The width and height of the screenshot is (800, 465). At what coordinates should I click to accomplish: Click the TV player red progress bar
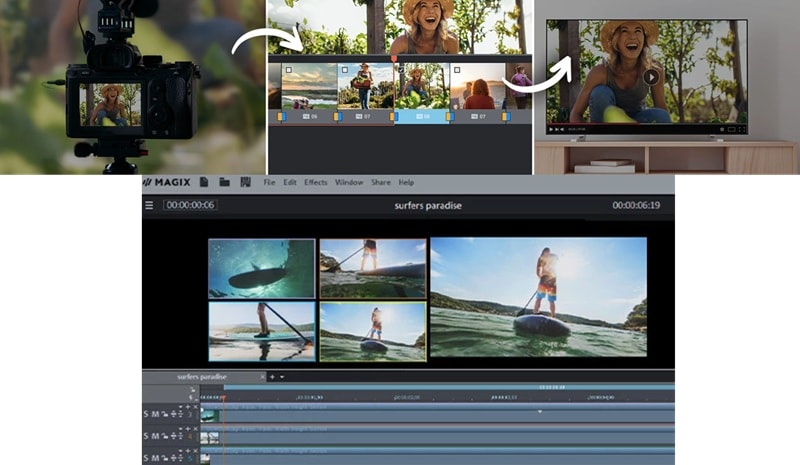592,124
